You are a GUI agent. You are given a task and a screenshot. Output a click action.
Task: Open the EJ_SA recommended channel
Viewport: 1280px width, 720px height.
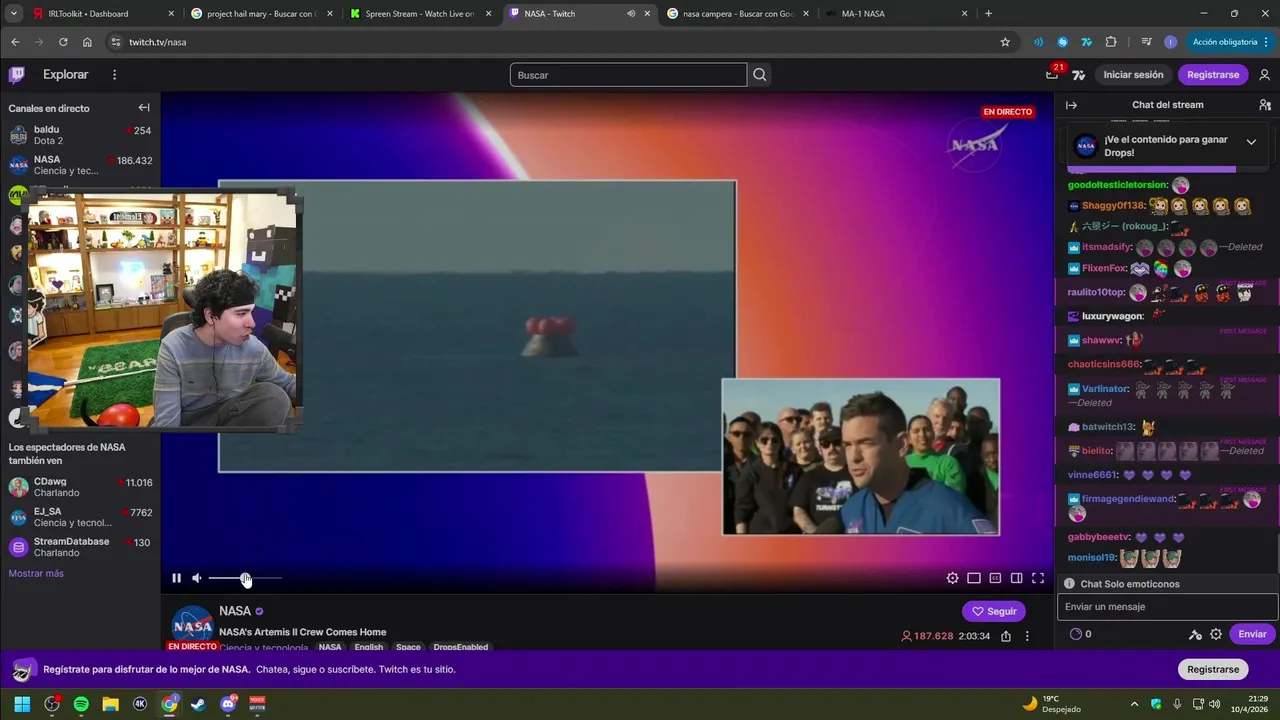[80, 517]
